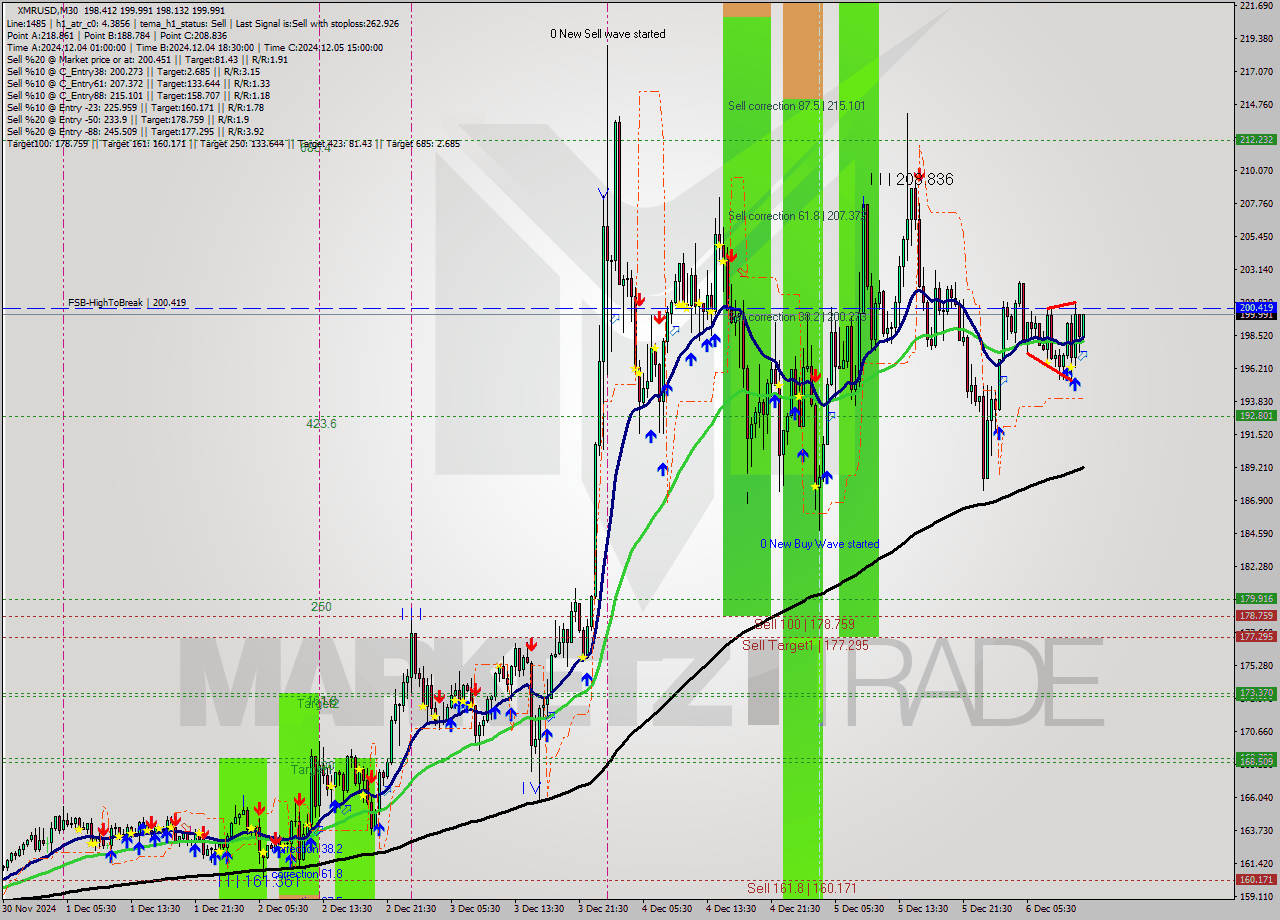1280x920 pixels.
Task: Click the 166.040 price scale value
Action: tap(1256, 798)
